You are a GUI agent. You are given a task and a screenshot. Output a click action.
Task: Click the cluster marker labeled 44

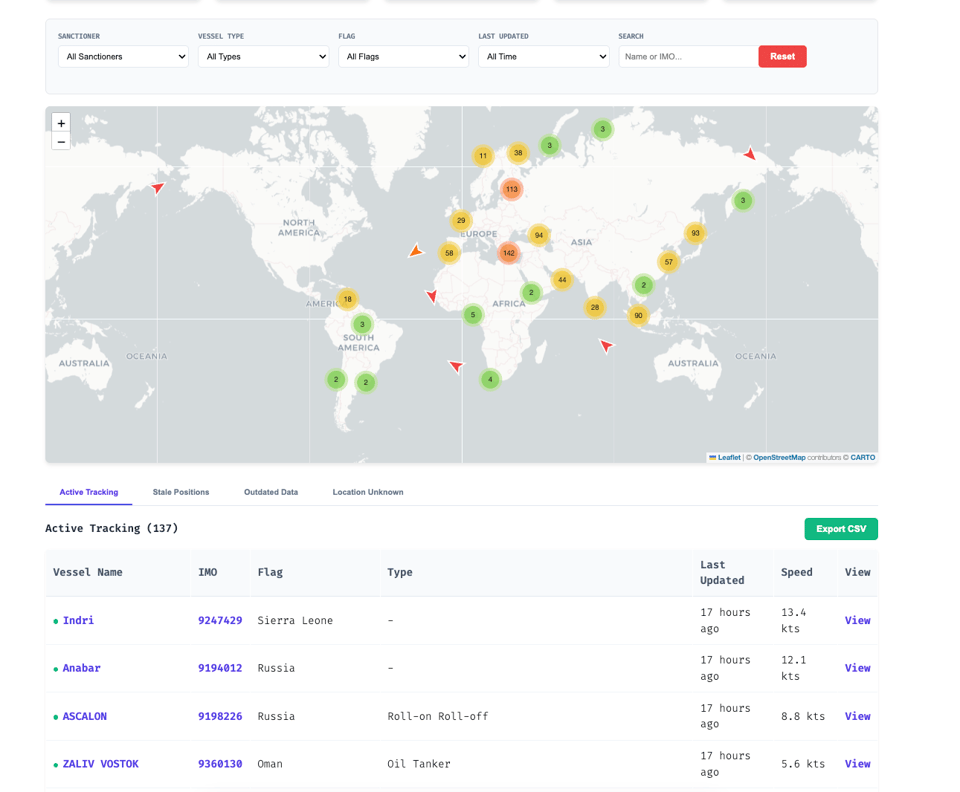click(x=562, y=280)
